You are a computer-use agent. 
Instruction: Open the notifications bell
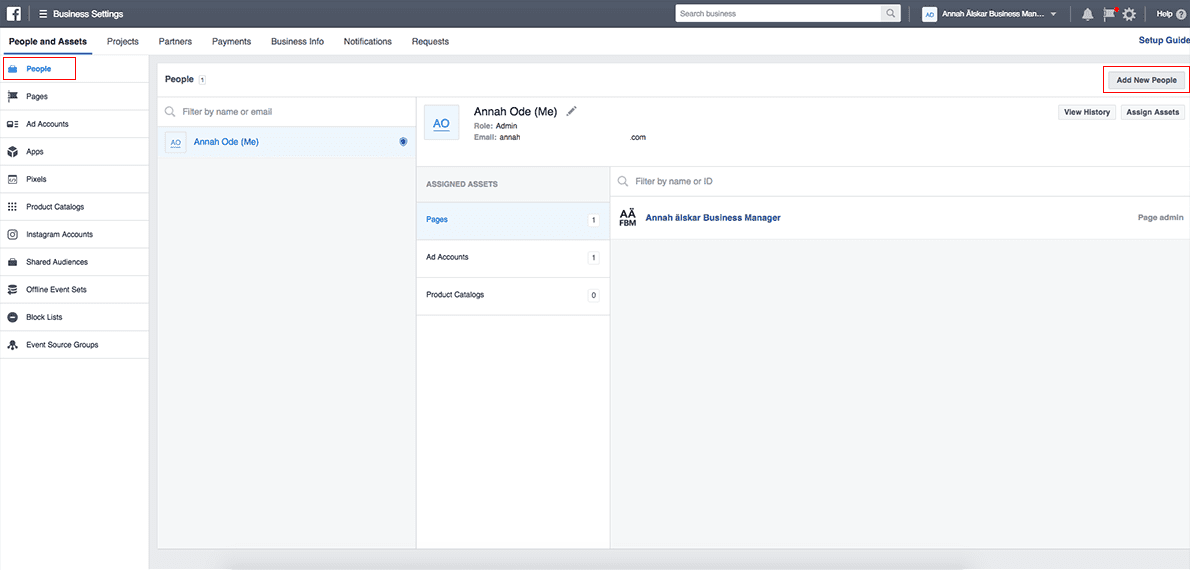[1087, 14]
